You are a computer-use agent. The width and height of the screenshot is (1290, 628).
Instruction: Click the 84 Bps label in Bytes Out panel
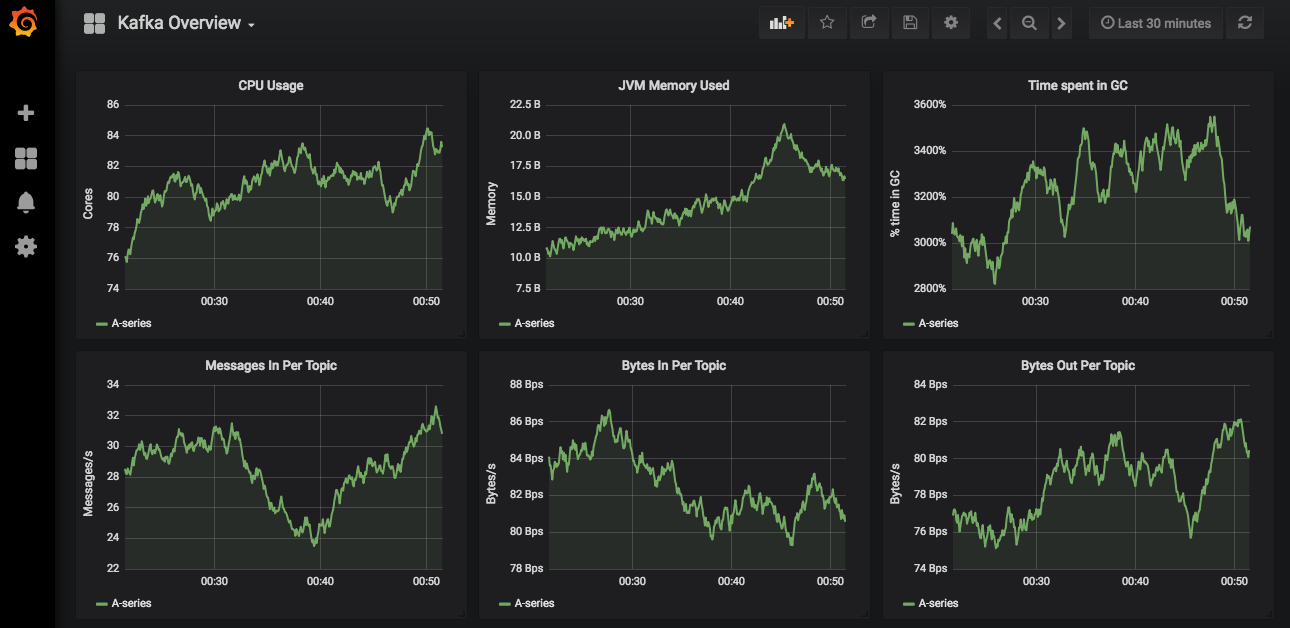[930, 385]
